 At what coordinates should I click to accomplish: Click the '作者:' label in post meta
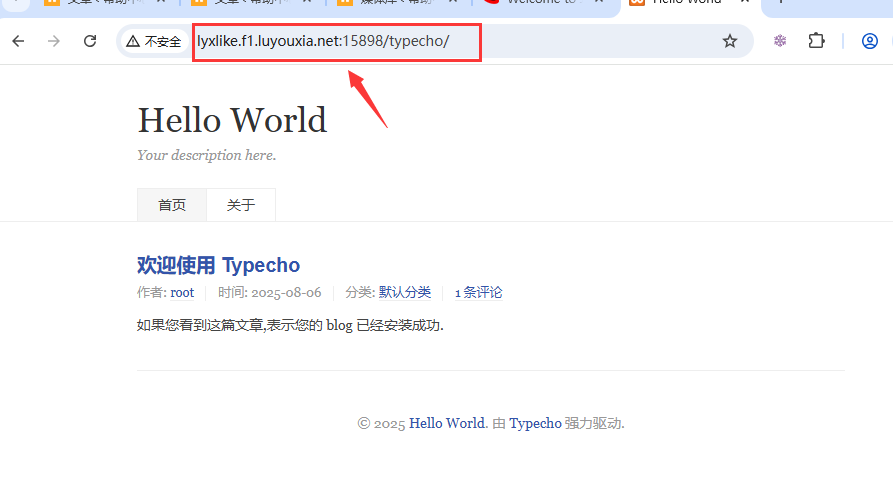pos(152,293)
